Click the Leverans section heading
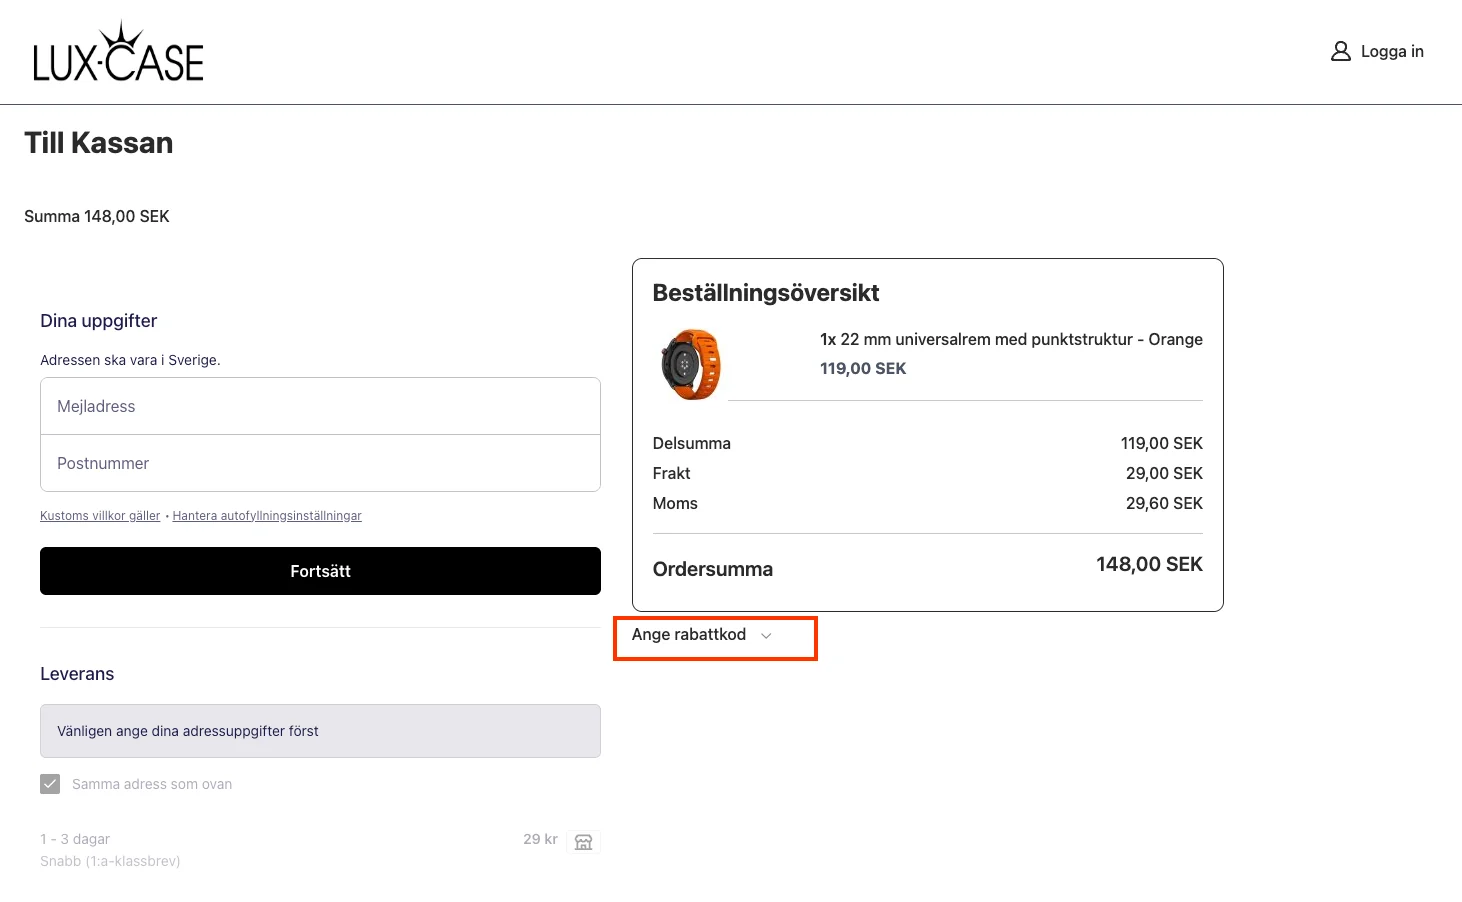Screen dimensions: 1462x902 [x=77, y=674]
